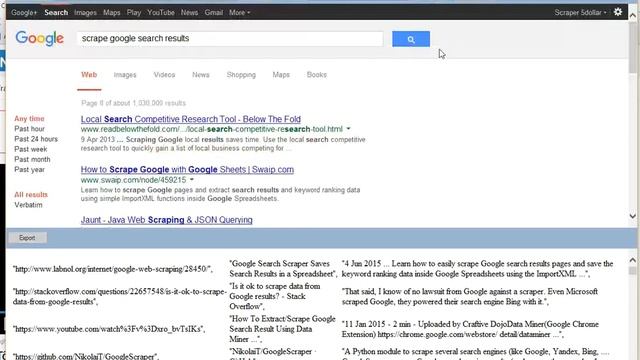Click 'How To Extract/Scrape Google' title text
The height and width of the screenshot is (360, 640).
pos(282,329)
